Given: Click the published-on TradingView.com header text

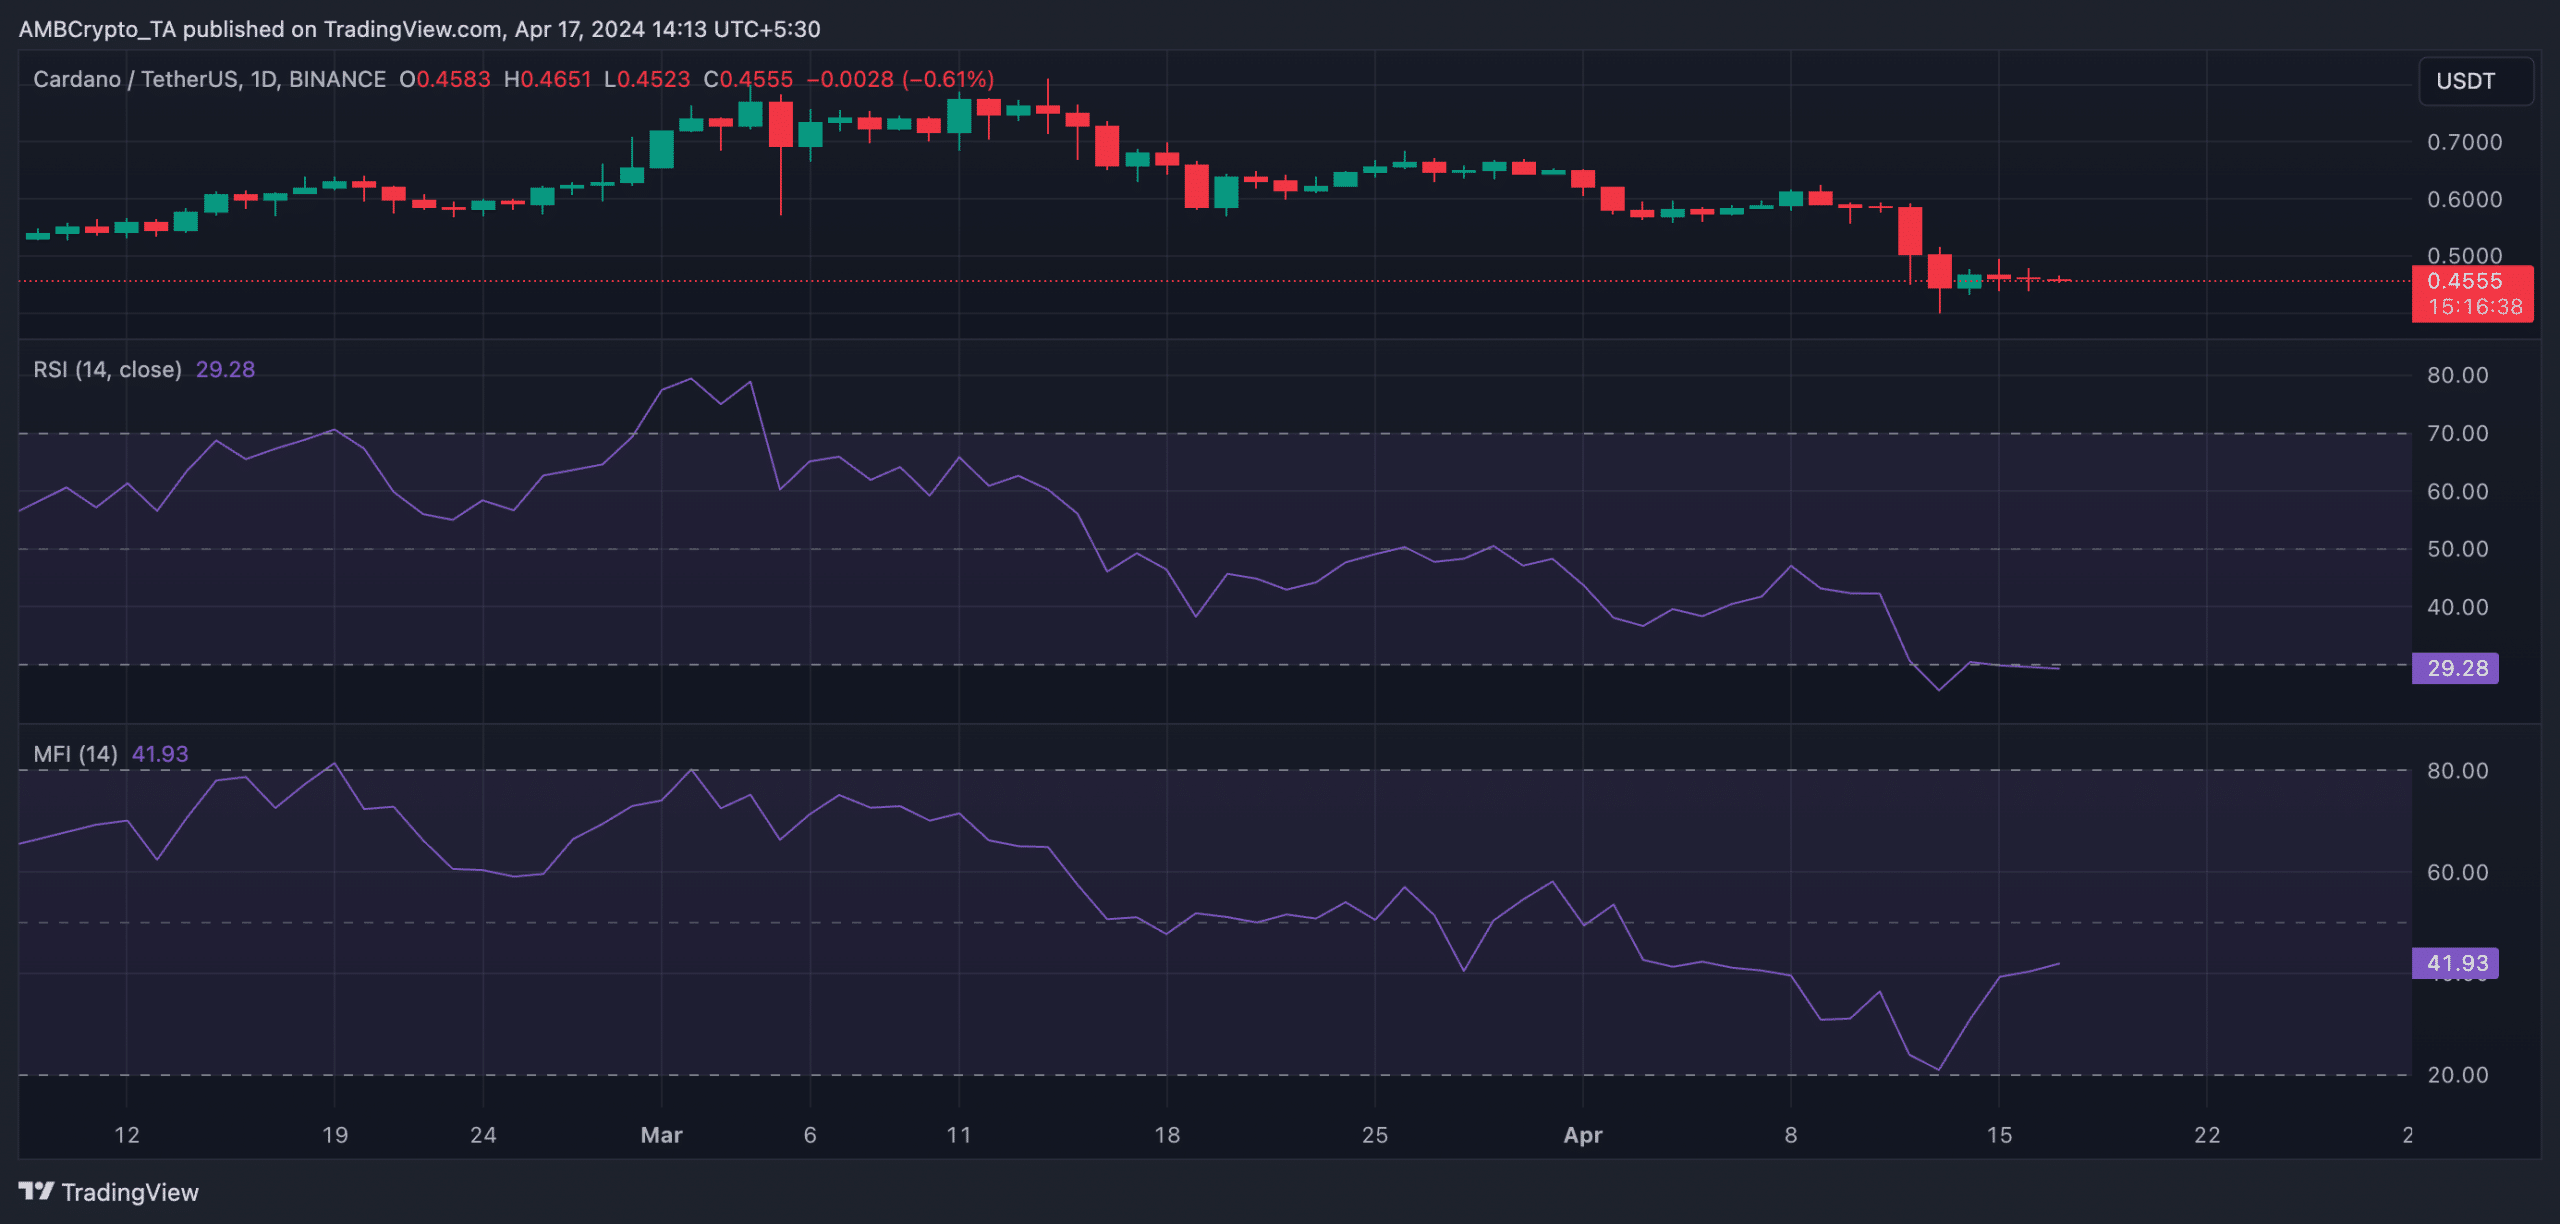Looking at the screenshot, I should coord(420,29).
